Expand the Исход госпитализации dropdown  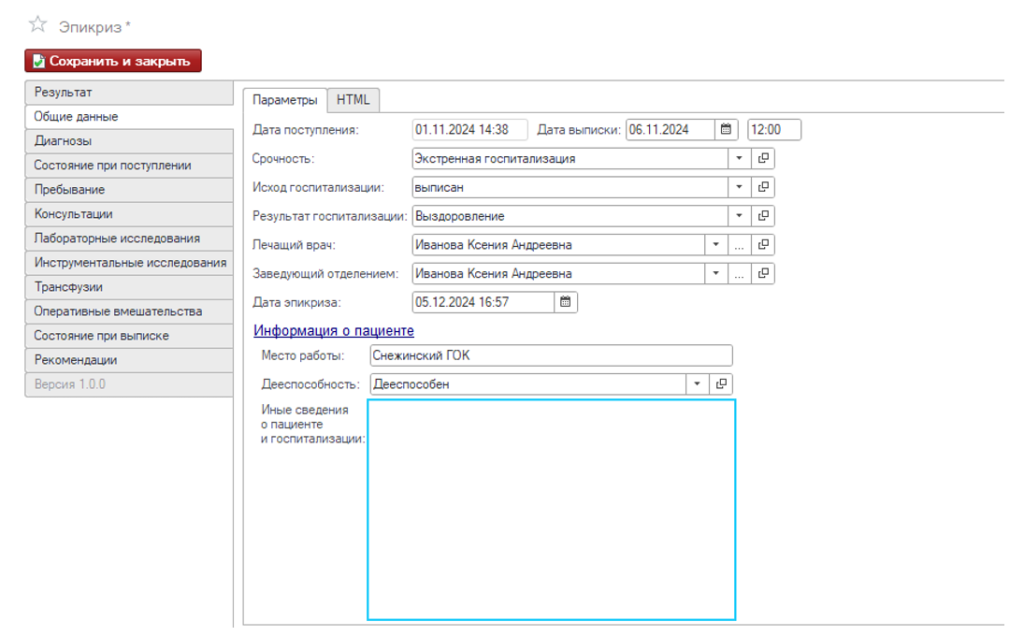pyautogui.click(x=739, y=187)
